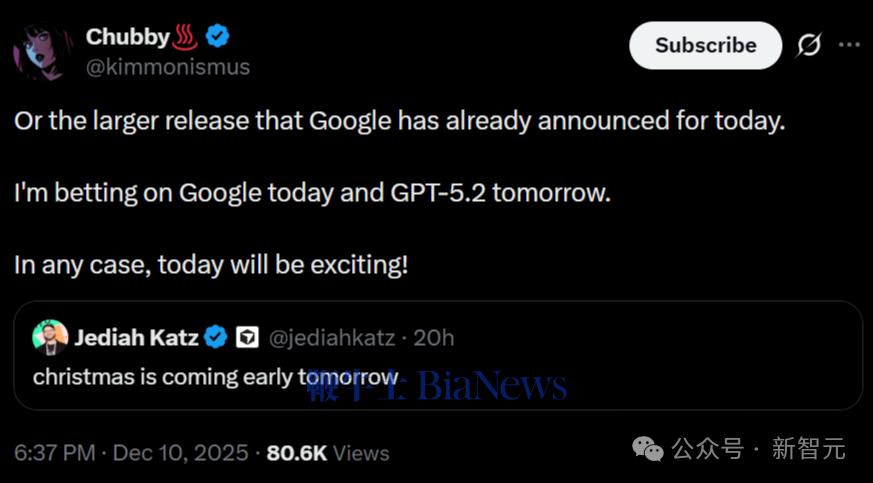Click the main tweet text about GPT-5.2
Image resolution: width=873 pixels, height=483 pixels.
312,193
